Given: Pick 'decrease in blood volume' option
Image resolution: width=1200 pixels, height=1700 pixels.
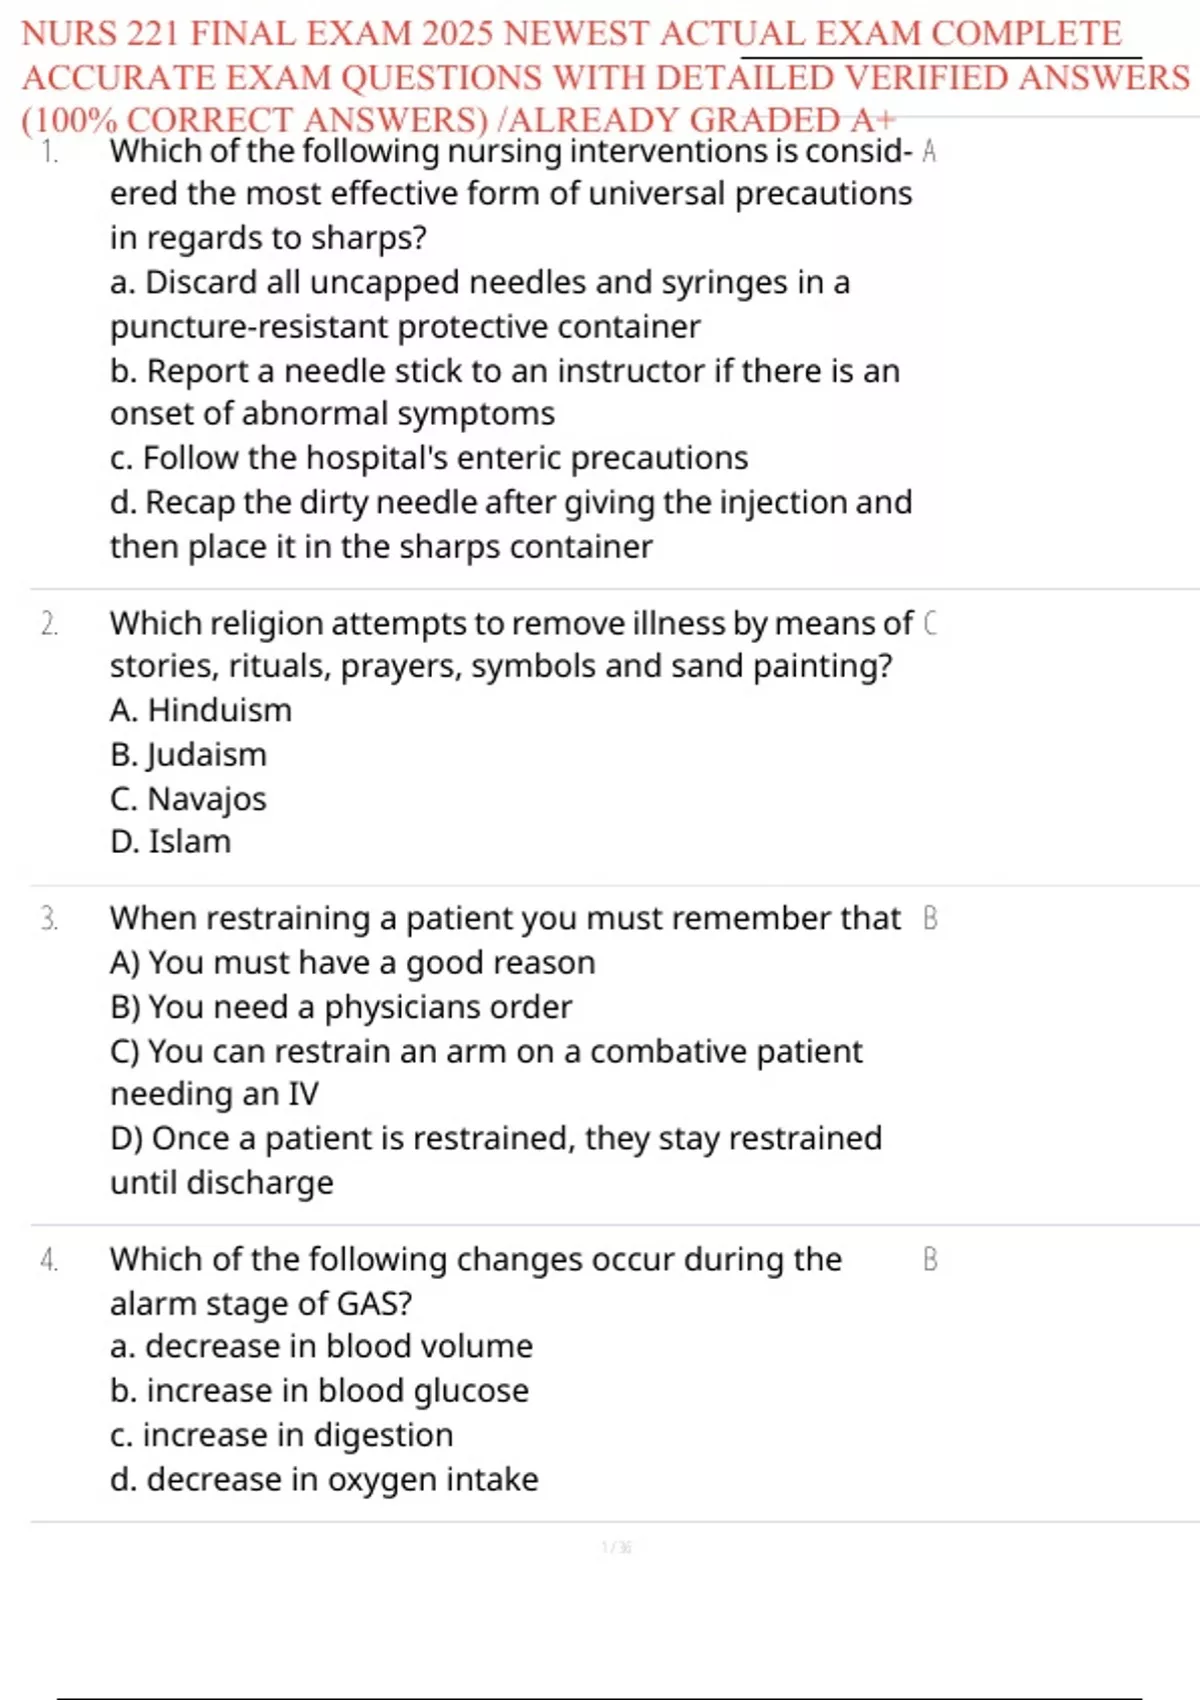Looking at the screenshot, I should click(x=321, y=1346).
